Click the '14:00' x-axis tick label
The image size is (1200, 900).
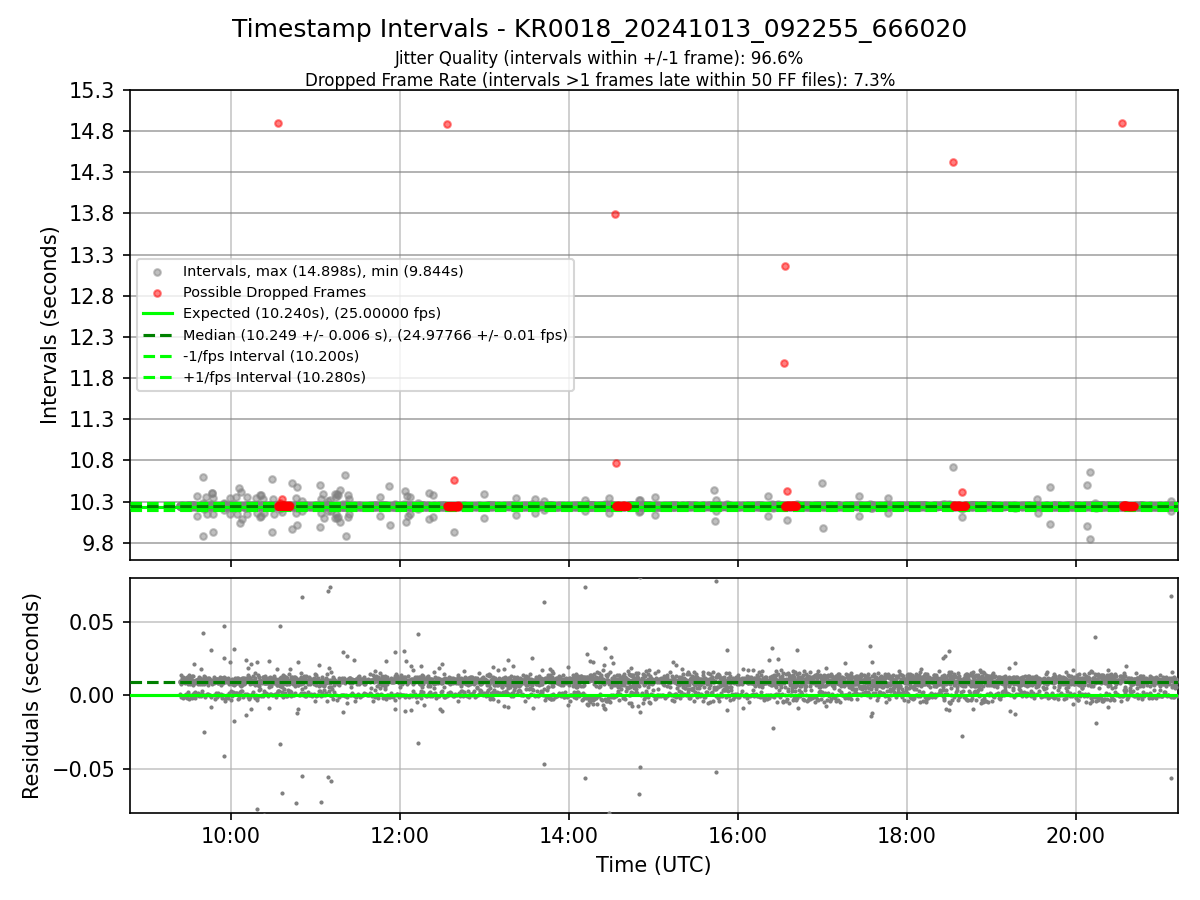[x=569, y=835]
